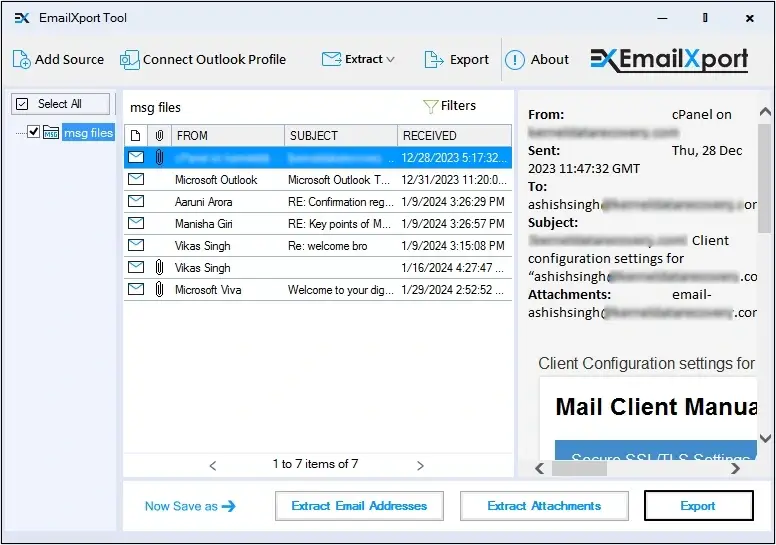Expand the Extract dropdown menu
This screenshot has height=545, width=776.
(358, 59)
